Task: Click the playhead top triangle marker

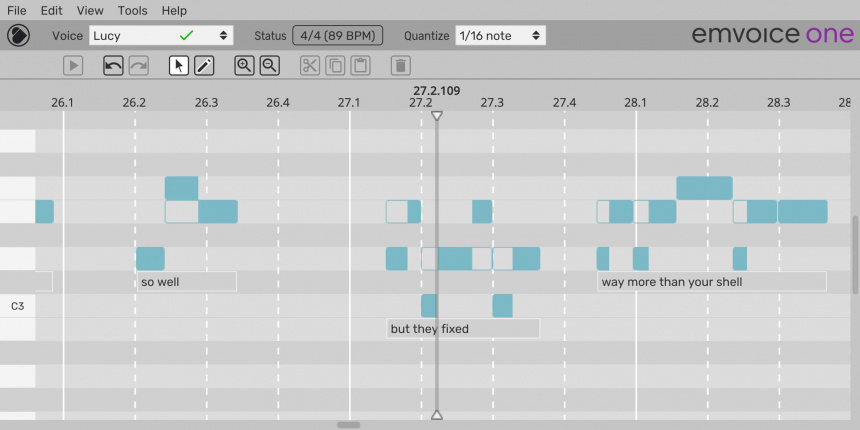Action: (x=437, y=116)
